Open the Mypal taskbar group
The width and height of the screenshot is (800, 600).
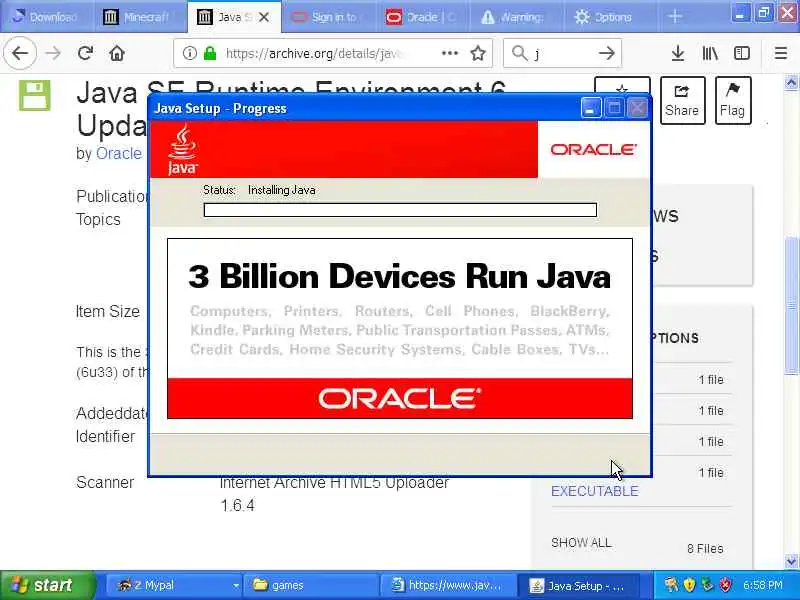(173, 585)
